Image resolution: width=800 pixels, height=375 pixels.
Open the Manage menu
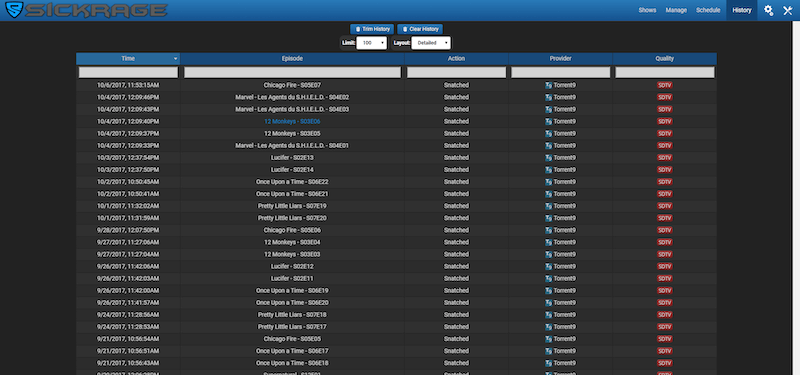(x=676, y=10)
